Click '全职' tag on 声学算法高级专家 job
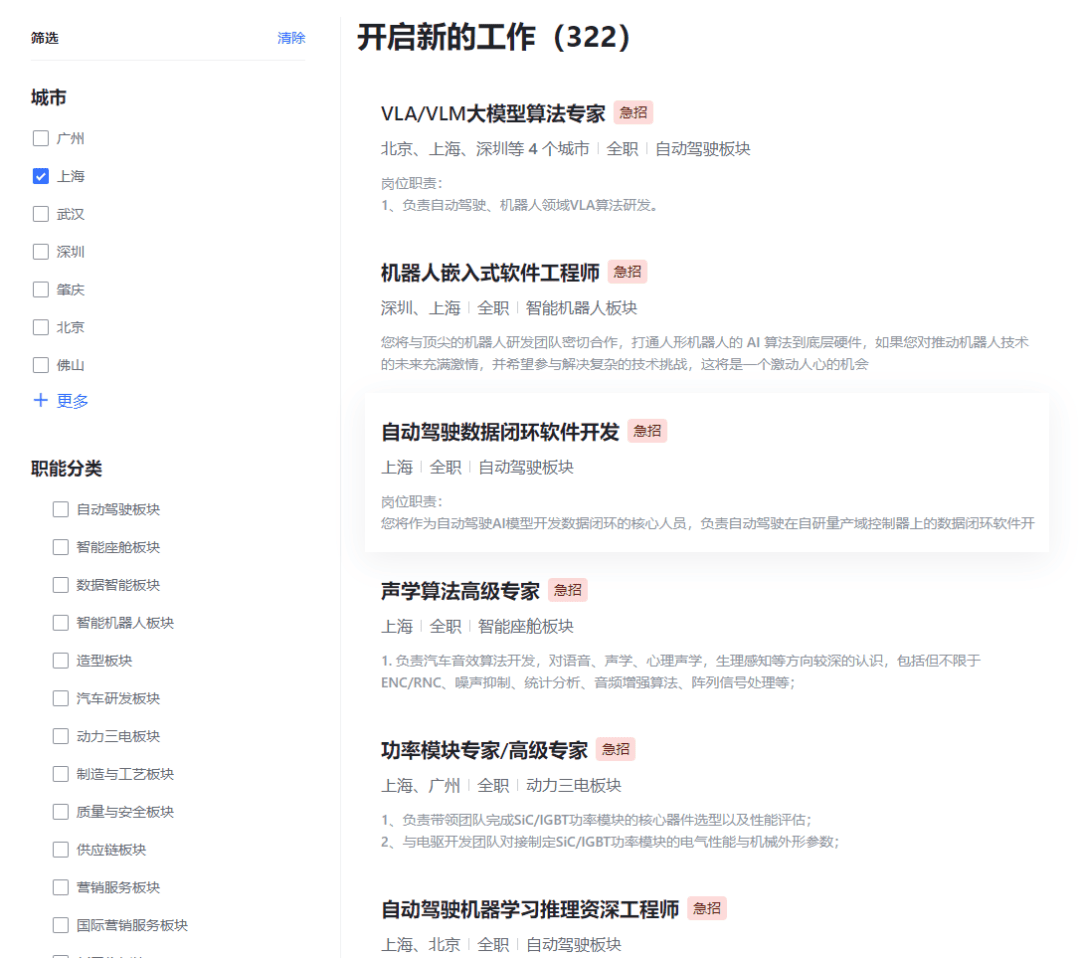The width and height of the screenshot is (1080, 958). (x=445, y=626)
